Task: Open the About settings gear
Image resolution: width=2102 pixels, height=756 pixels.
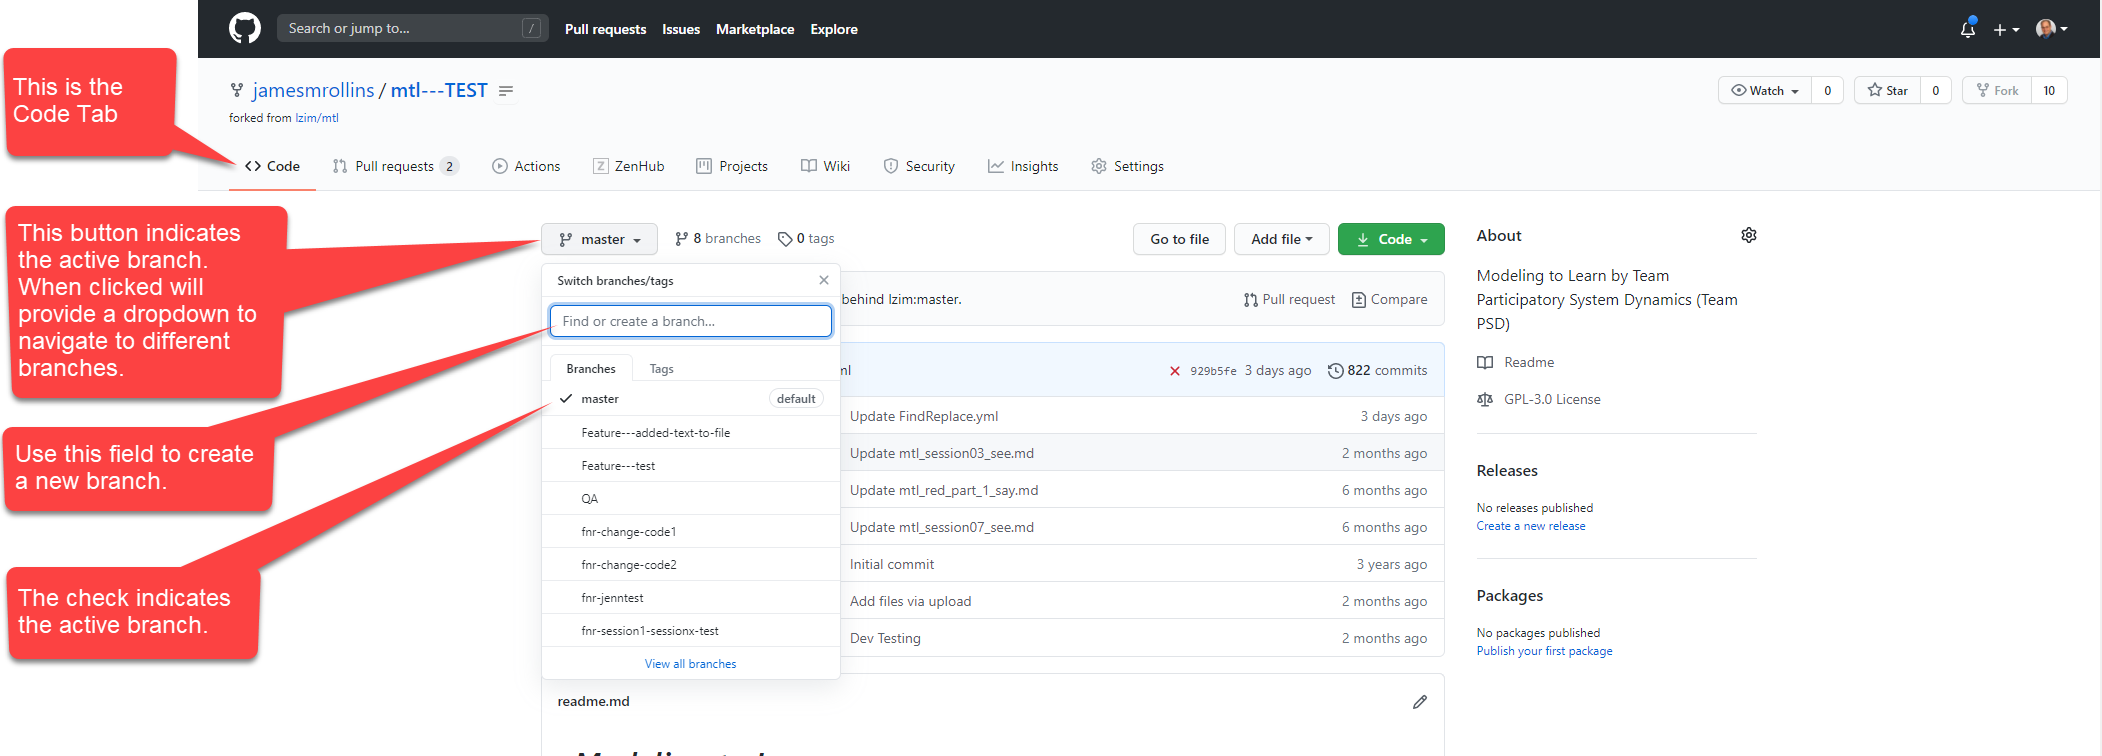Action: [x=1749, y=235]
